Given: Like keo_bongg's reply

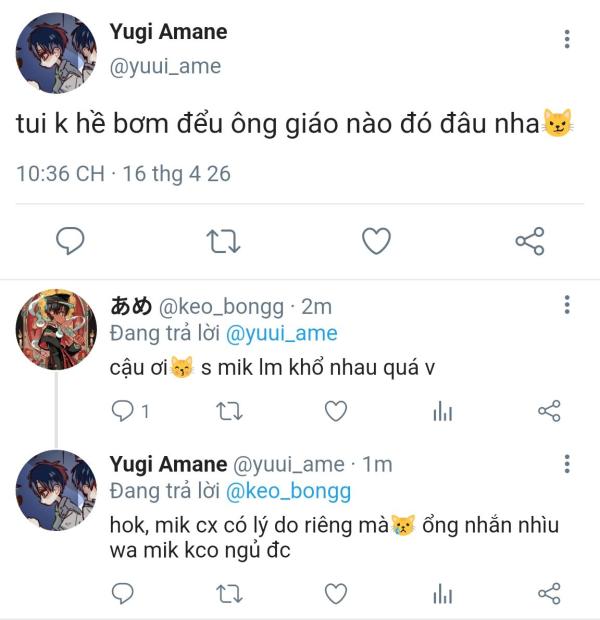Looking at the screenshot, I should point(336,411).
